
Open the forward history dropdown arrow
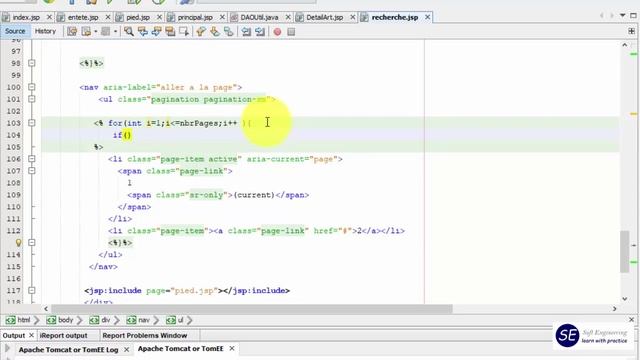tap(116, 31)
